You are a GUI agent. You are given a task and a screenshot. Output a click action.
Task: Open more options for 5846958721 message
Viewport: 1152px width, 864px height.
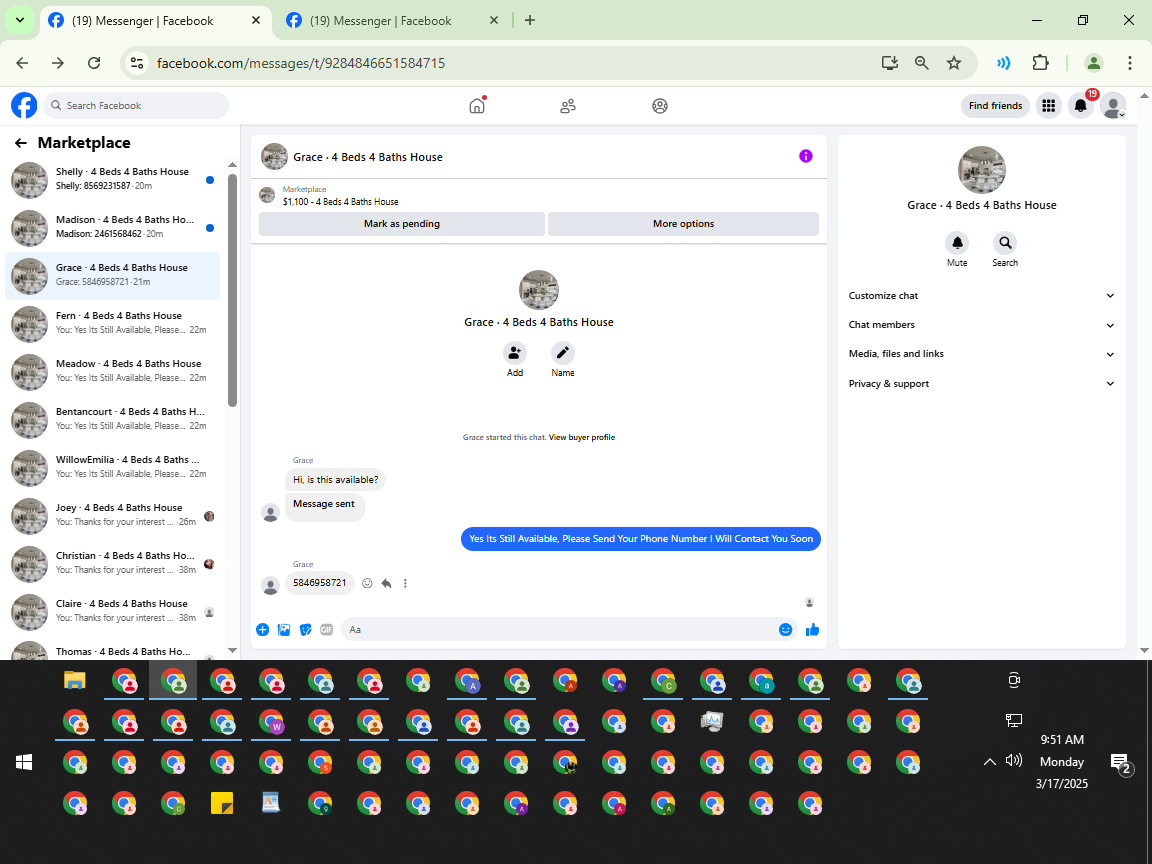pyautogui.click(x=405, y=583)
